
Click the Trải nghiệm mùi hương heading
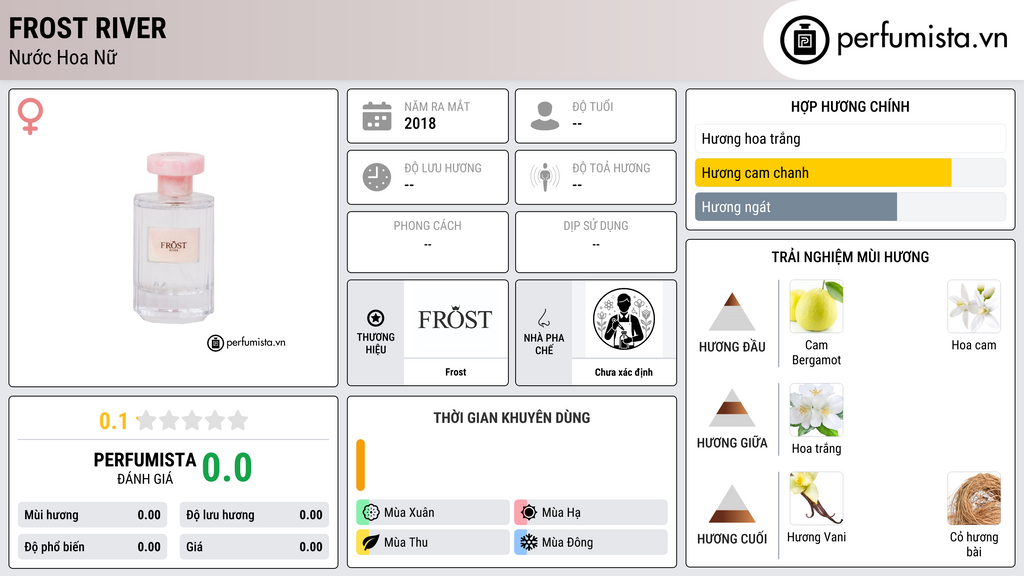[850, 257]
